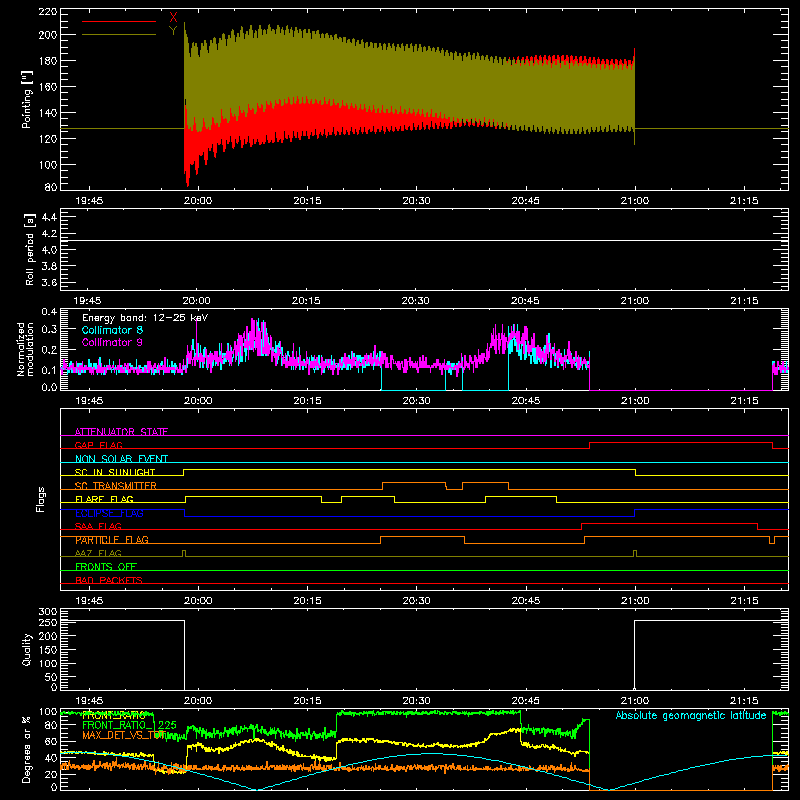Click the cyan Collimator 8 legend entry
This screenshot has height=800, width=800.
112,330
